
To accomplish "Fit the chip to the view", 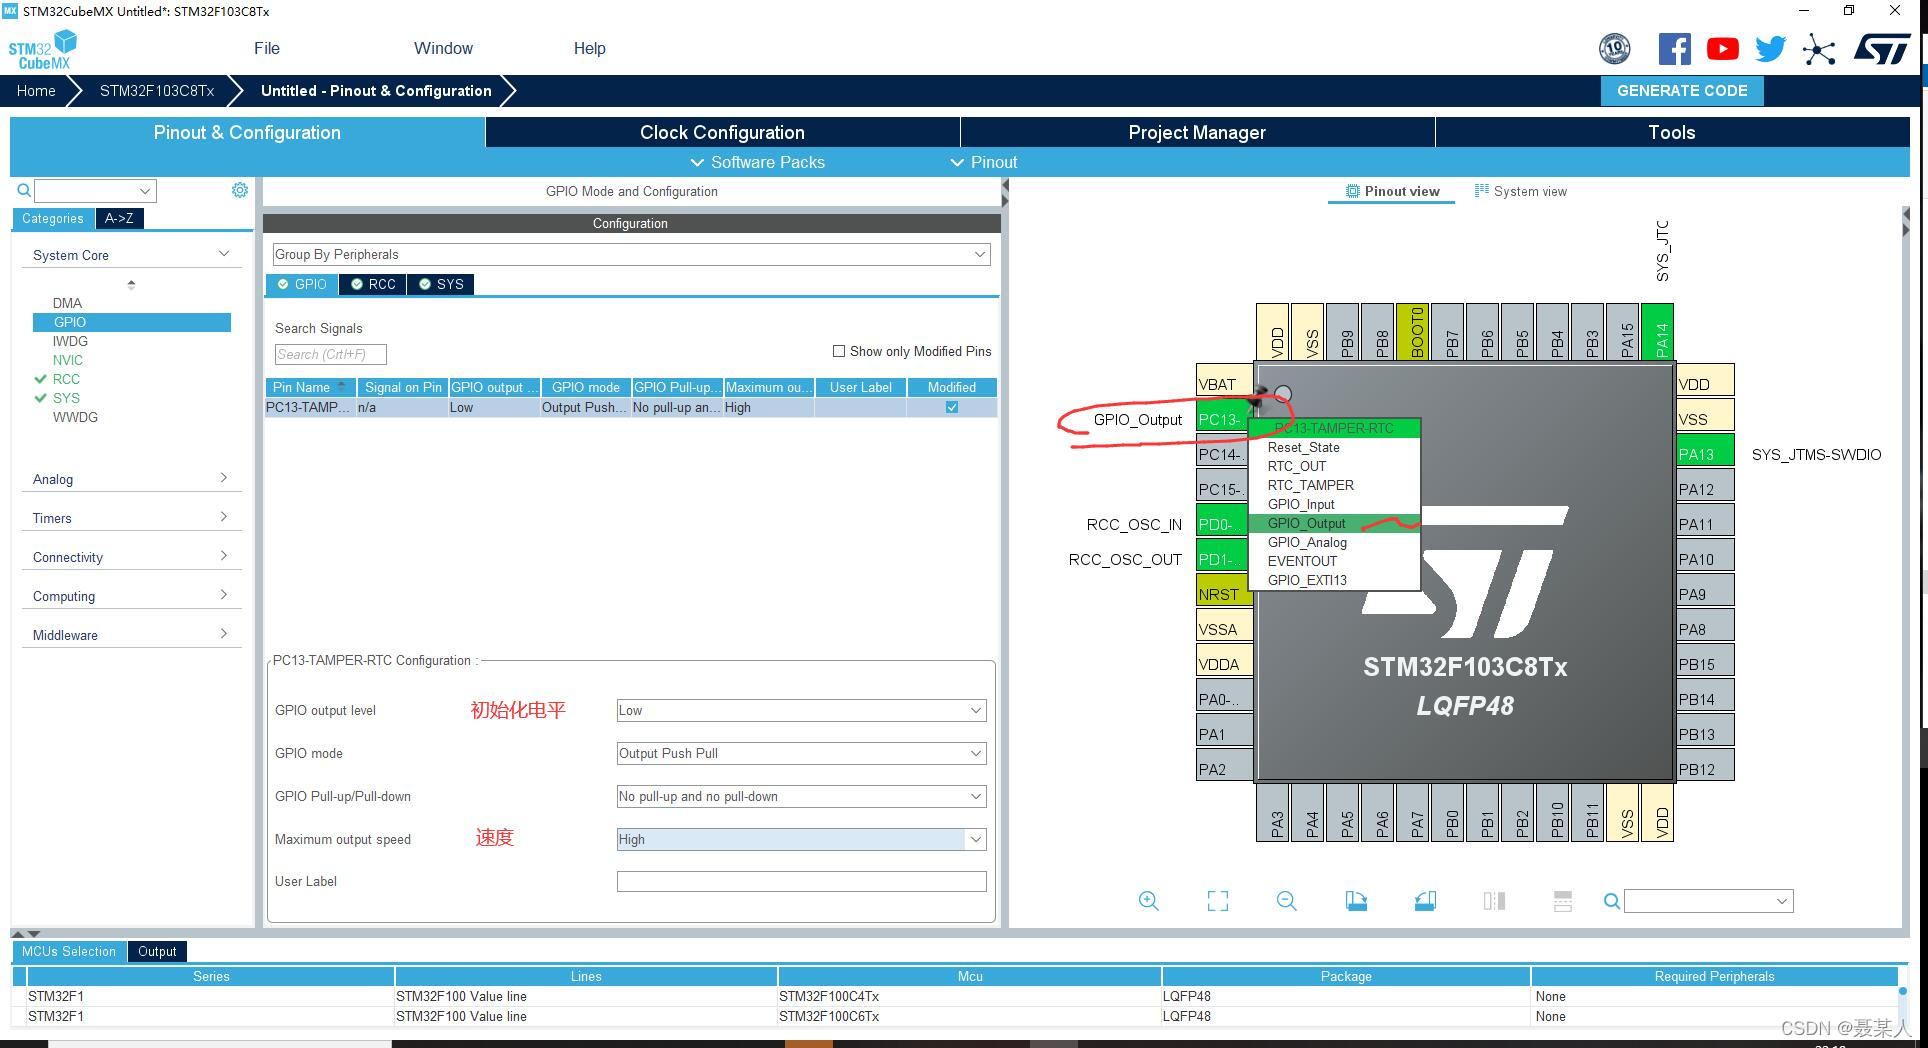I will pyautogui.click(x=1218, y=901).
